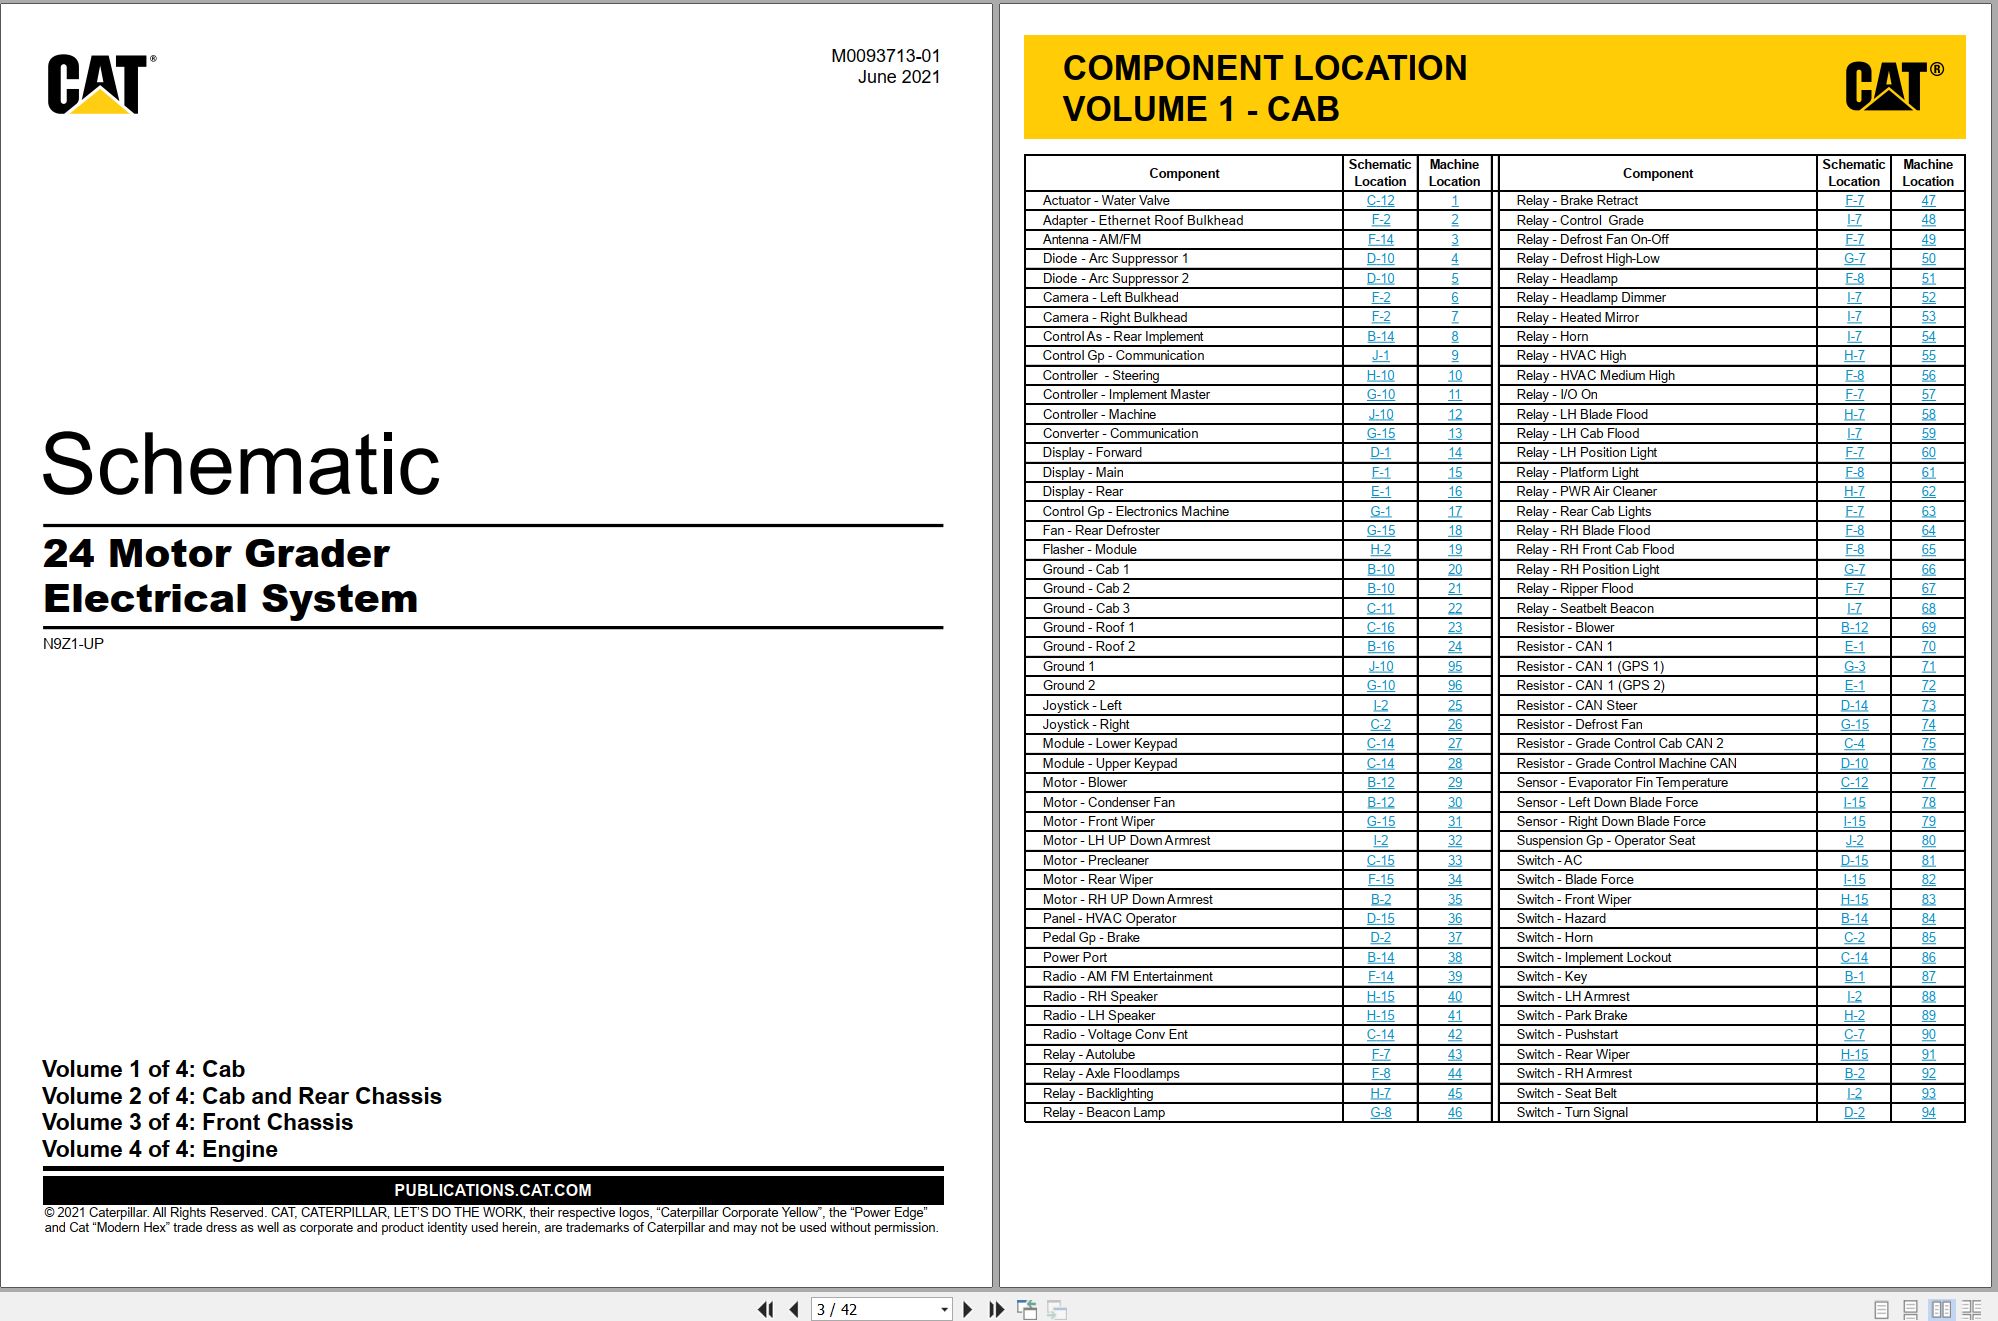Select two-page facing layout
The width and height of the screenshot is (1998, 1321).
pos(1941,1309)
